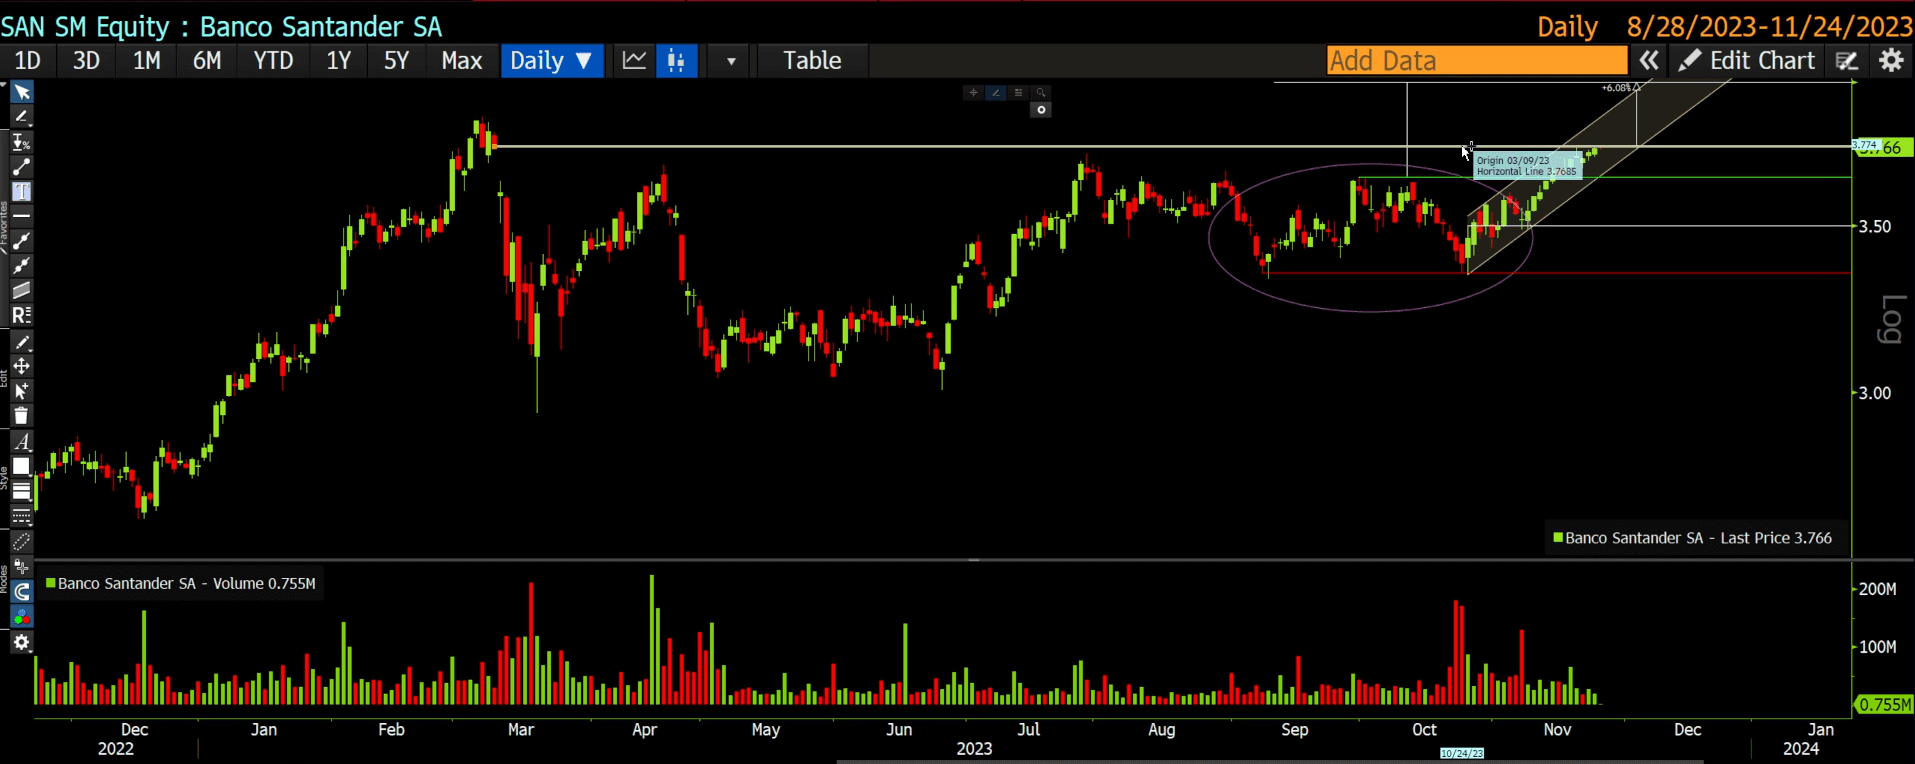Click the Banco Santander Volume legend
Screen dimensions: 1915x764
point(181,583)
